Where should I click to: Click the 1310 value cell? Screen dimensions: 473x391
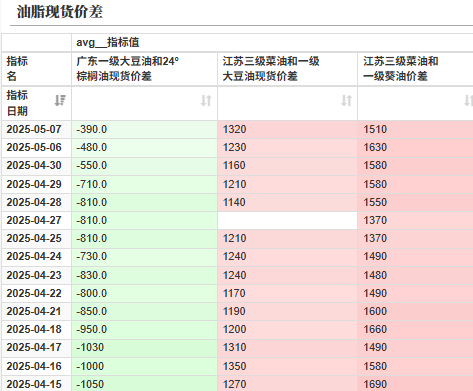(x=287, y=347)
